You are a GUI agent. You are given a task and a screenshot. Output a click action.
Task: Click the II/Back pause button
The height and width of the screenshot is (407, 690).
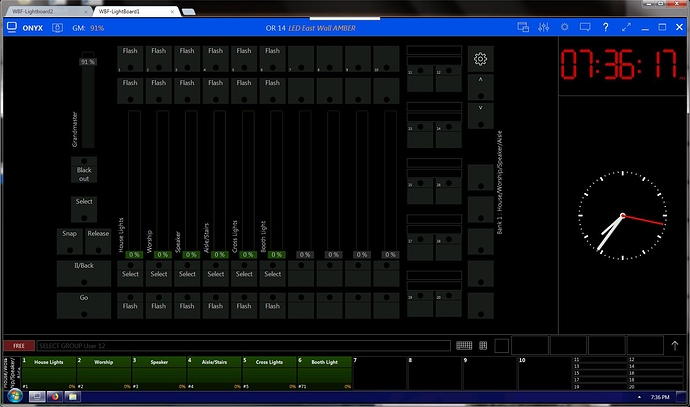click(x=84, y=273)
